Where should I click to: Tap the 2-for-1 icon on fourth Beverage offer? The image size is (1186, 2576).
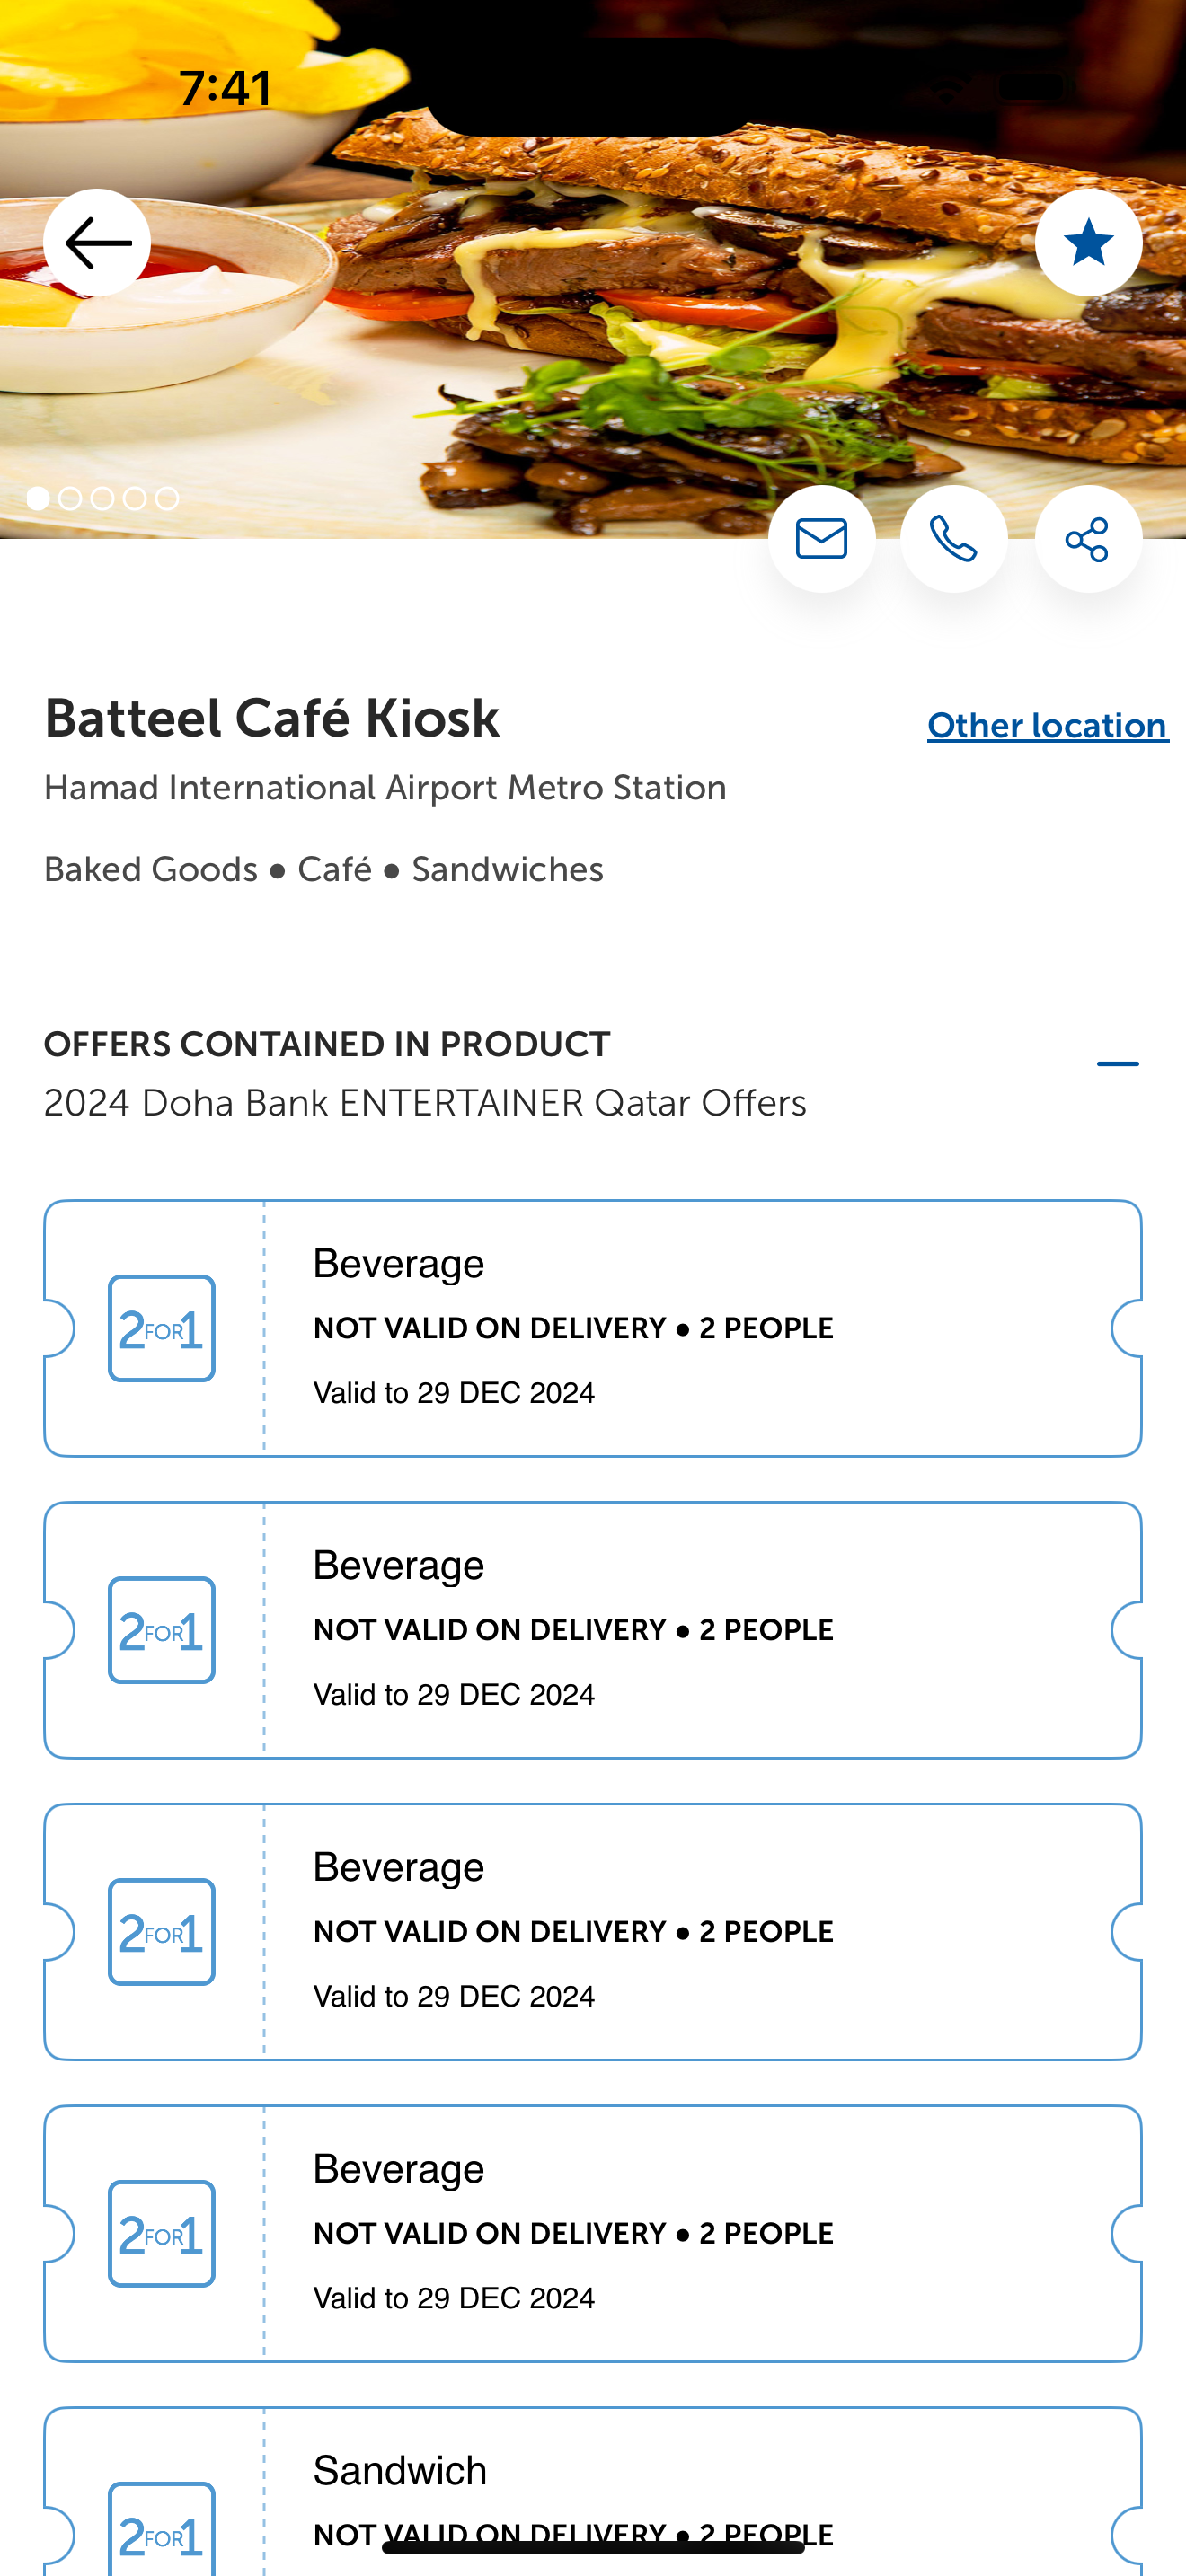pos(161,2235)
